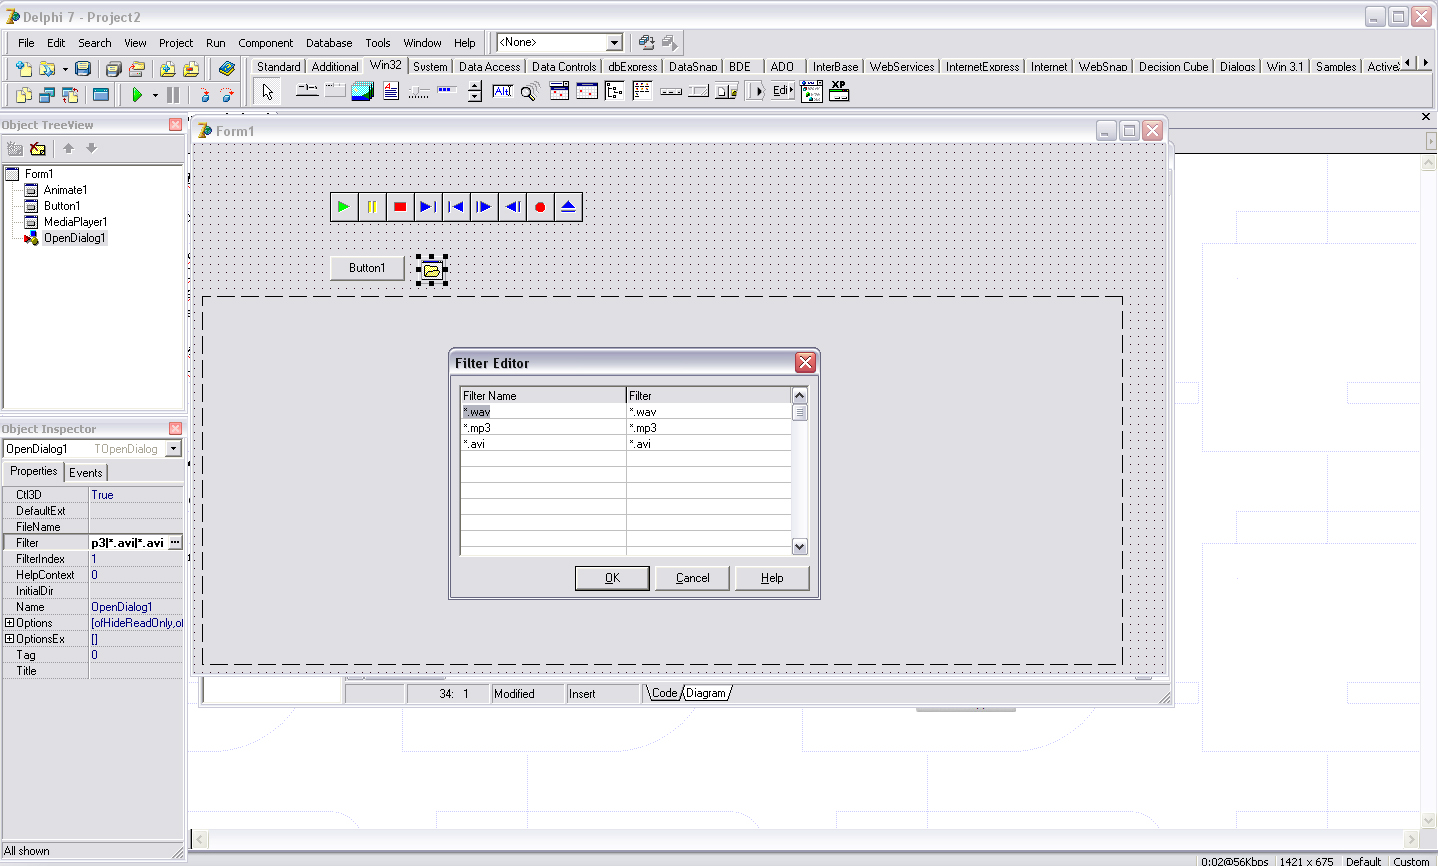This screenshot has height=866, width=1438.
Task: Click Help in Filter Editor
Action: pyautogui.click(x=772, y=578)
